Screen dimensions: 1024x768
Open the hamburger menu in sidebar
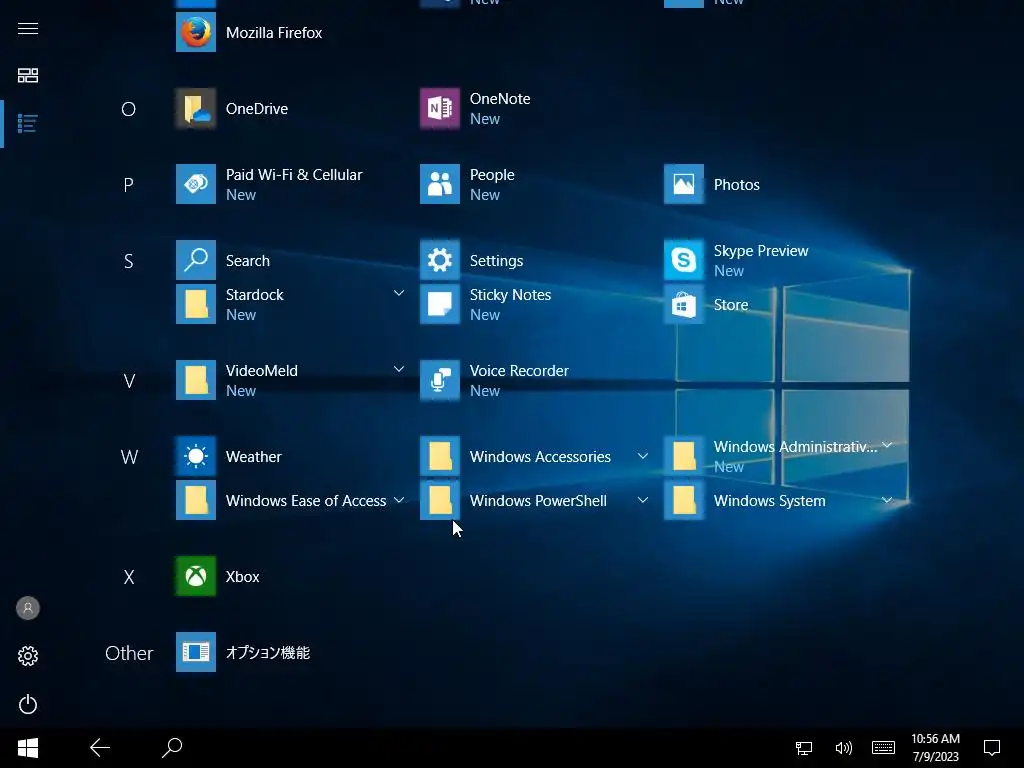pyautogui.click(x=27, y=29)
